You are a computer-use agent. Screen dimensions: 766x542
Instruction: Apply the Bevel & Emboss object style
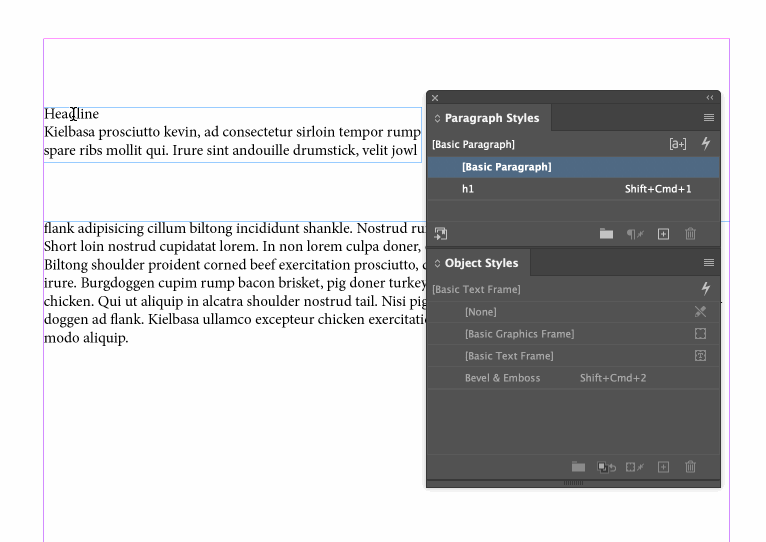click(573, 378)
